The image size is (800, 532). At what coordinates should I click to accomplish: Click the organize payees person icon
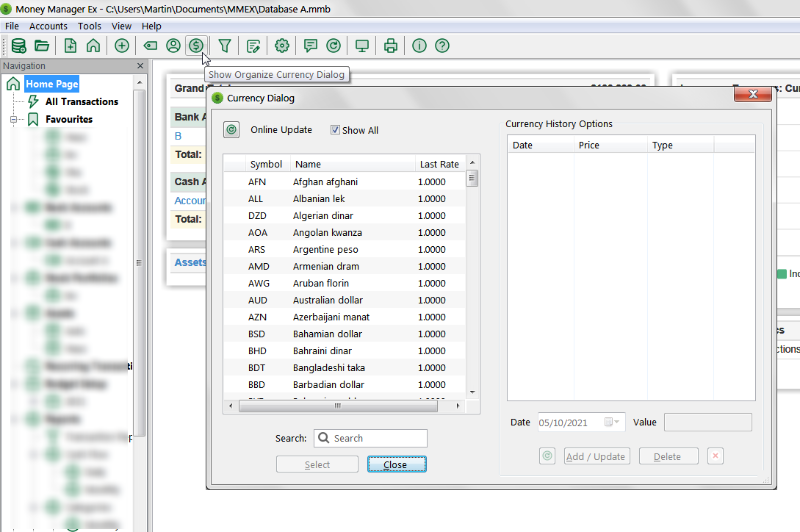coord(173,45)
